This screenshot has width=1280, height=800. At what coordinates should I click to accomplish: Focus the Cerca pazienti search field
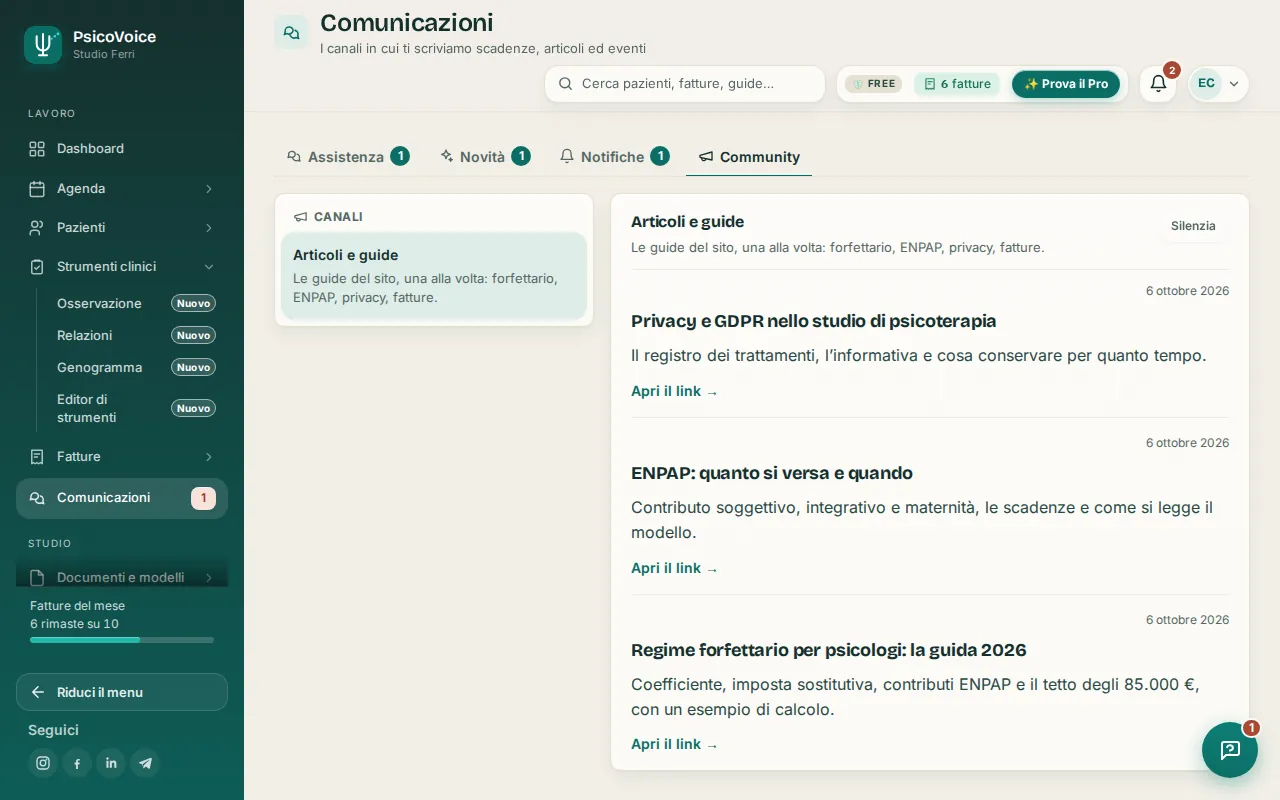[x=685, y=84]
